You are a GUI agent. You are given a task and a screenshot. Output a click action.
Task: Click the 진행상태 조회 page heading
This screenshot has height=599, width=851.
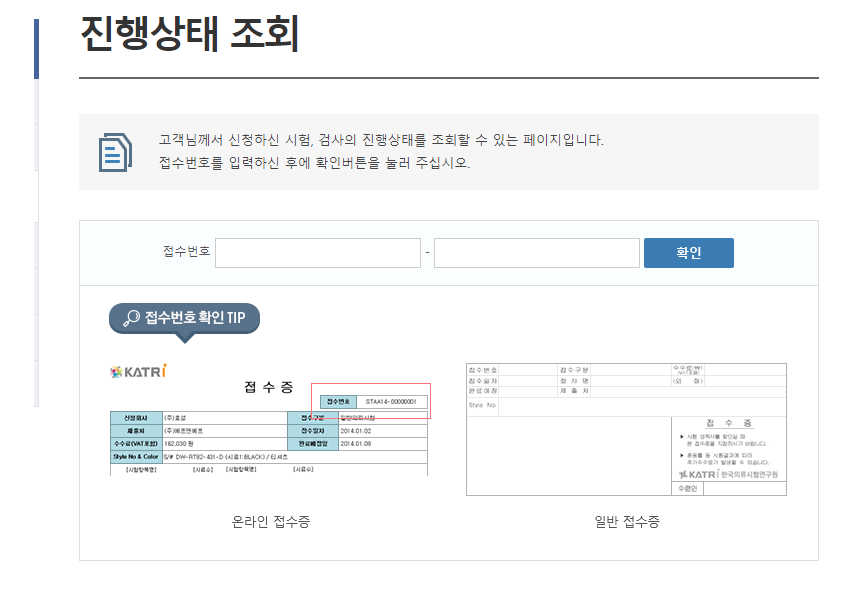click(x=190, y=34)
